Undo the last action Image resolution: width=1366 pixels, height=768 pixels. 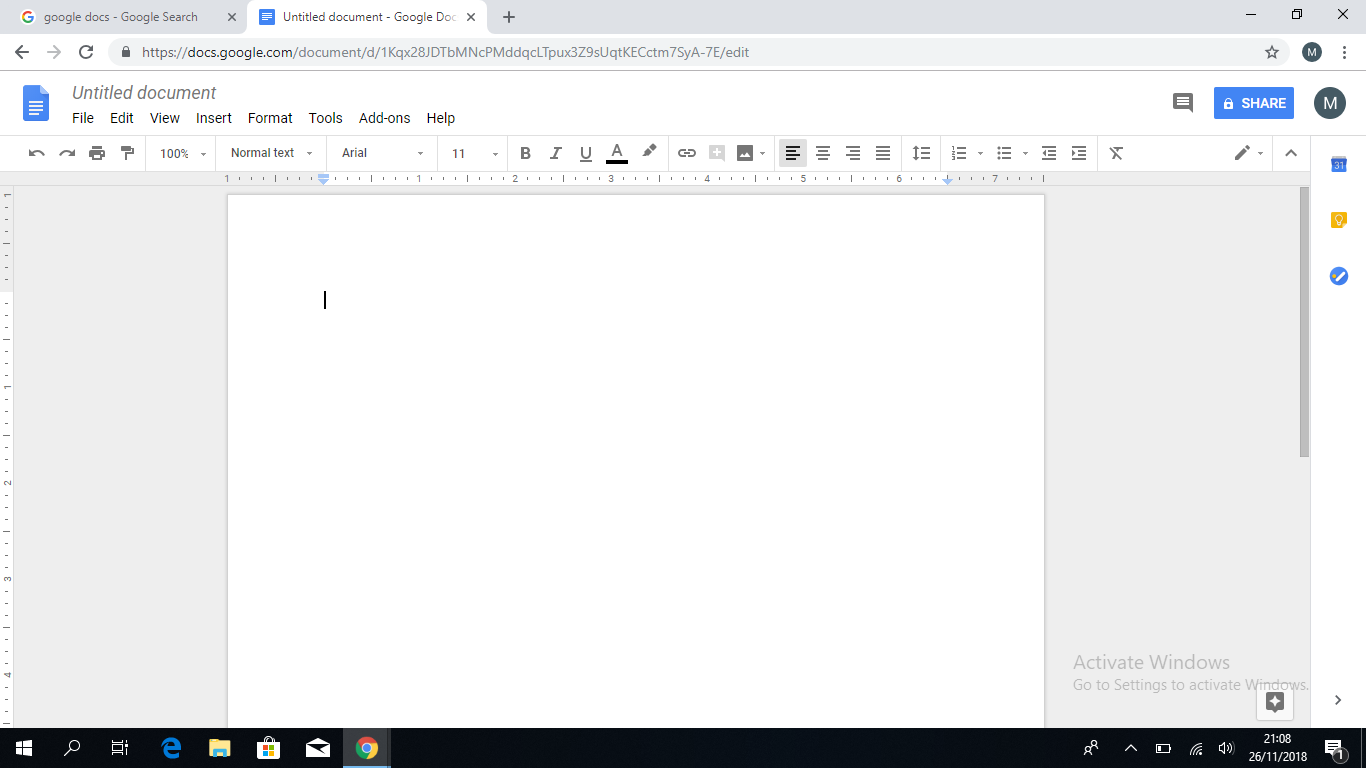click(37, 153)
